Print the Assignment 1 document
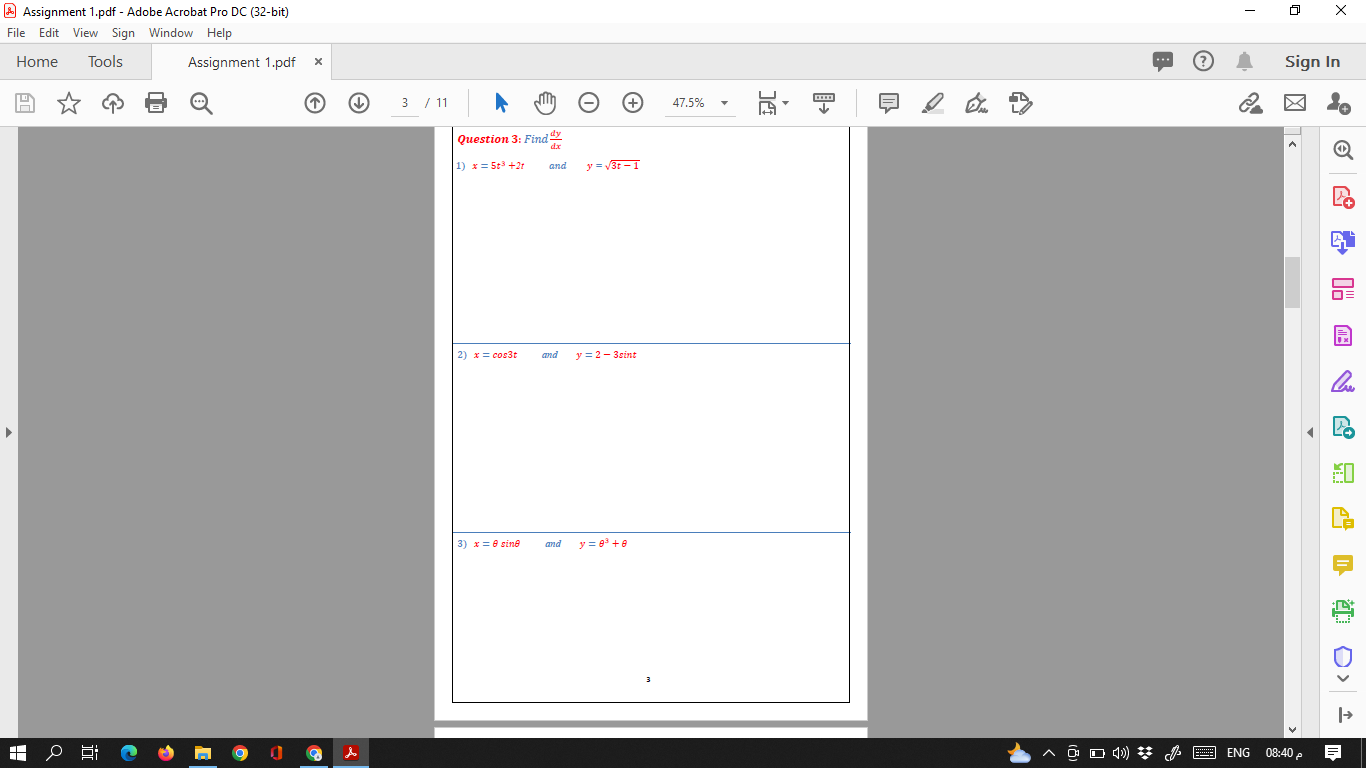This screenshot has width=1366, height=768. tap(156, 103)
